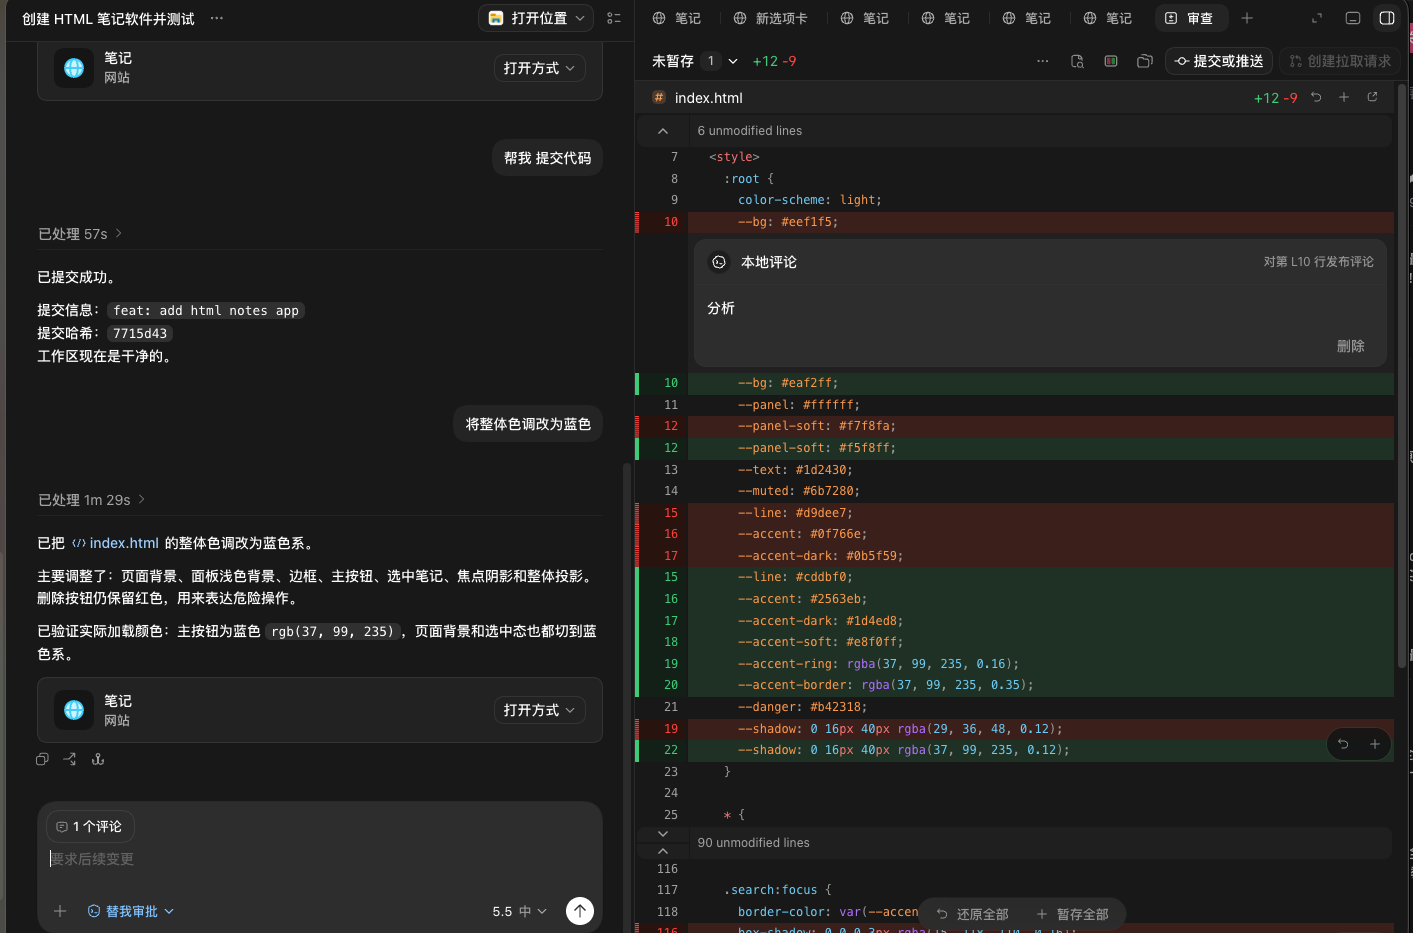
Task: Toggle the bottom panel layout icon
Action: click(1353, 18)
